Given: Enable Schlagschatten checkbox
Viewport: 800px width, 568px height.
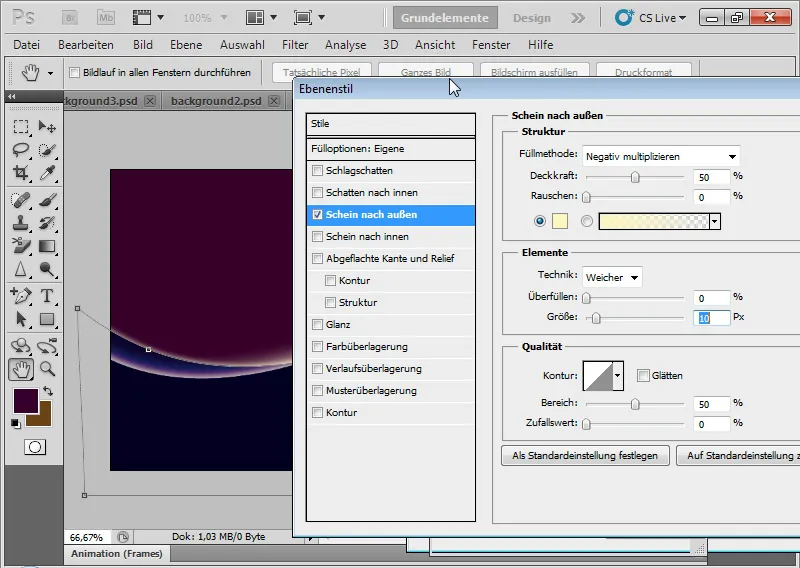Looking at the screenshot, I should pyautogui.click(x=317, y=170).
